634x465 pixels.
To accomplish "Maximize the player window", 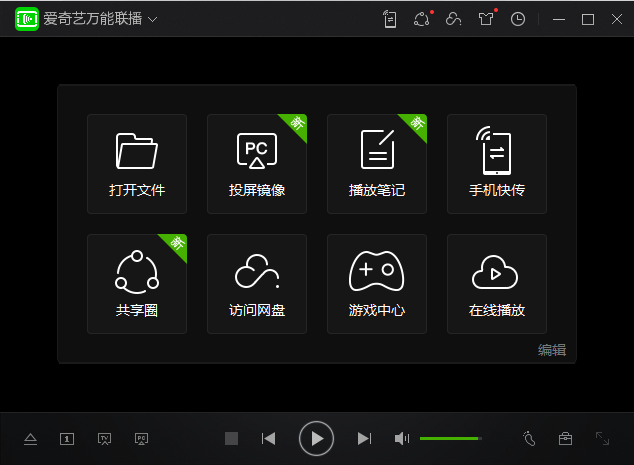I will click(x=588, y=19).
